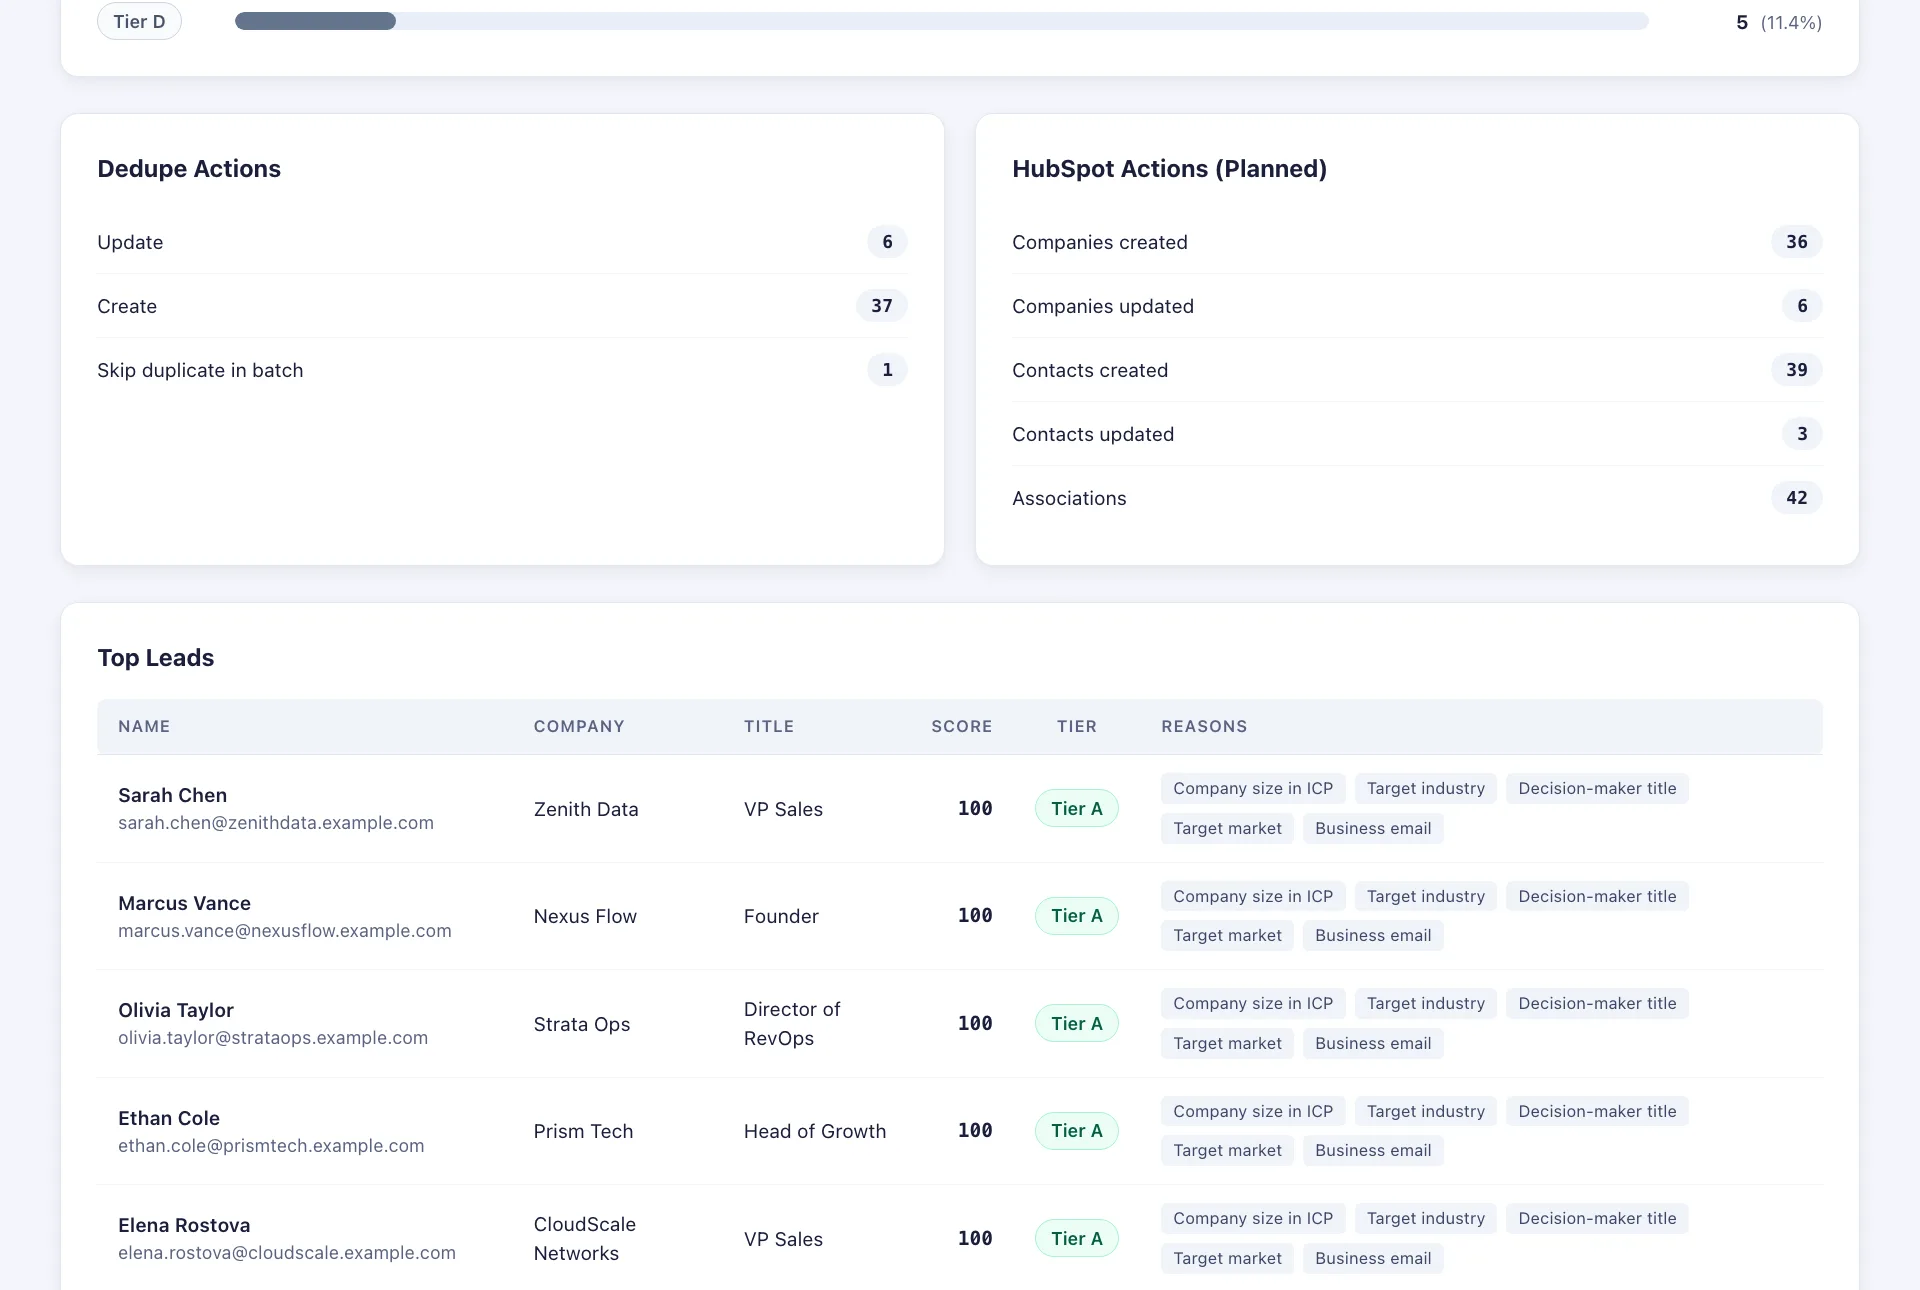Click Ethan Cole's Target market tag
The height and width of the screenshot is (1290, 1920).
tap(1227, 1151)
